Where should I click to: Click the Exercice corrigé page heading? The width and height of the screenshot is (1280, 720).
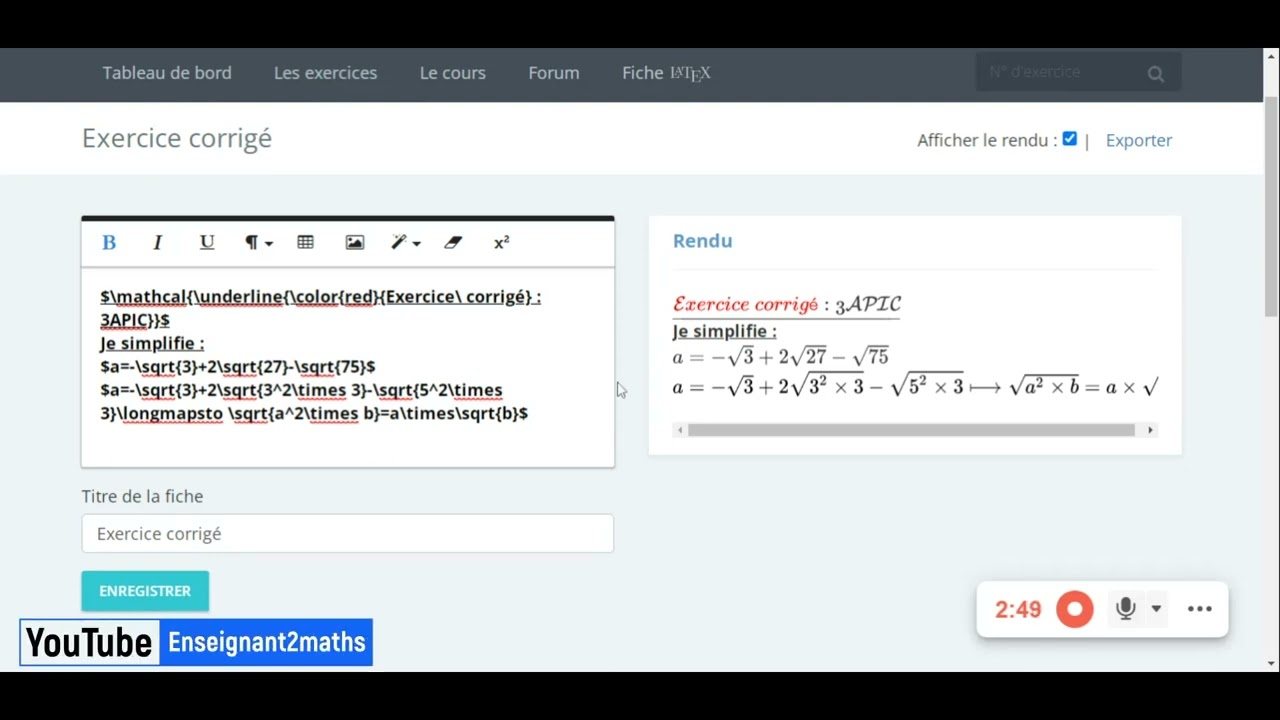177,138
